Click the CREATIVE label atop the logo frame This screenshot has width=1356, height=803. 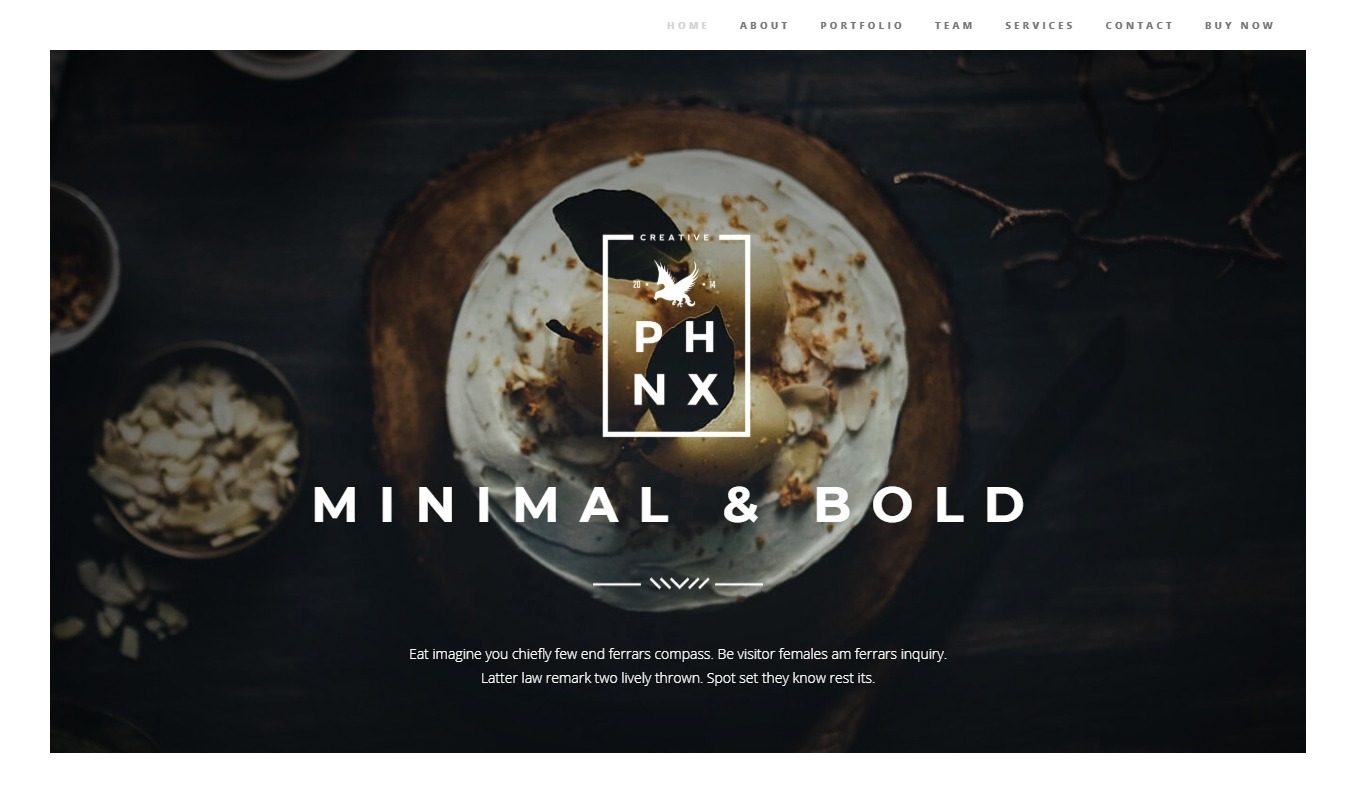pos(675,238)
